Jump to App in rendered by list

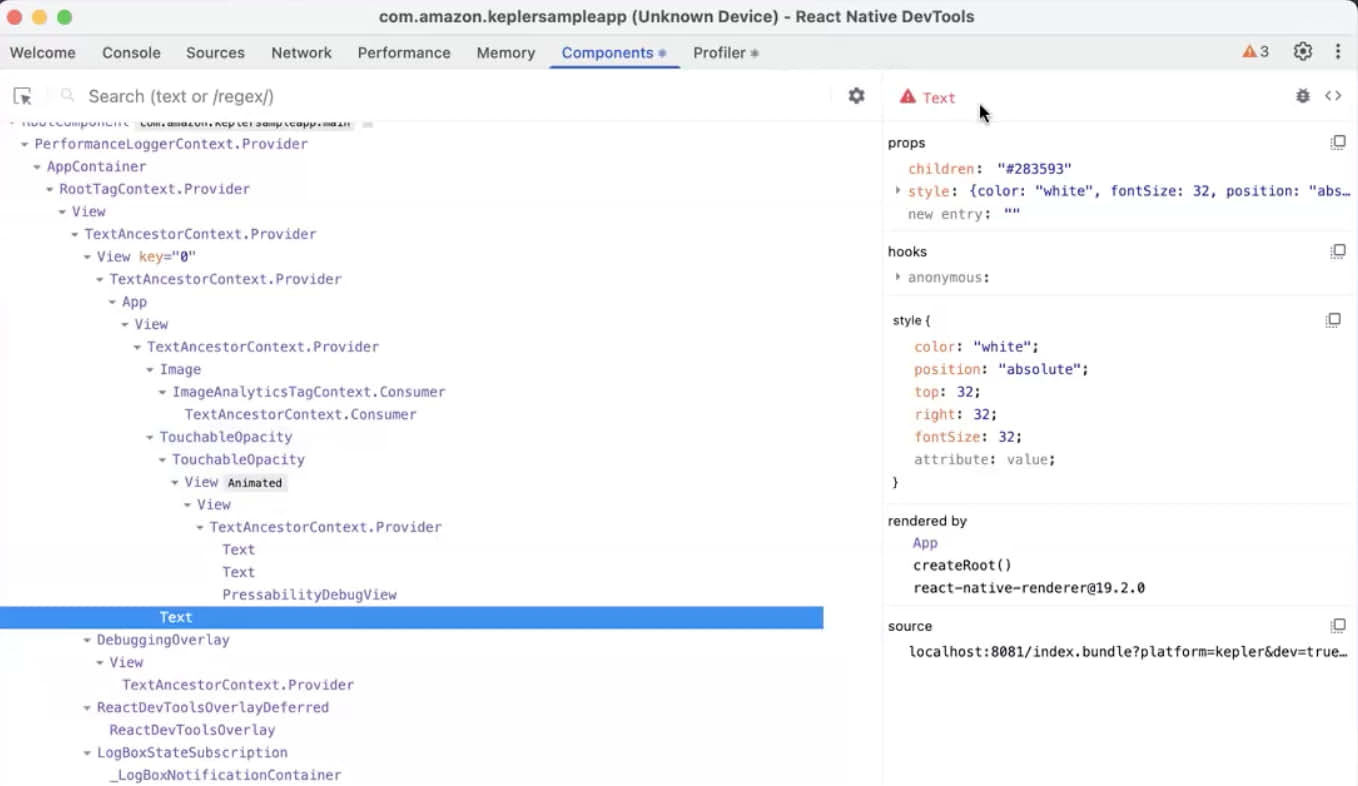click(x=925, y=543)
